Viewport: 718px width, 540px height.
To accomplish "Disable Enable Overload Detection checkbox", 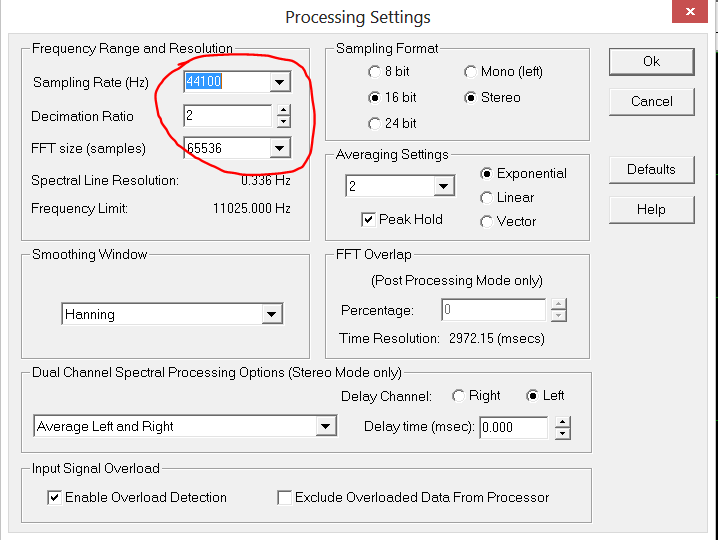I will pos(54,497).
